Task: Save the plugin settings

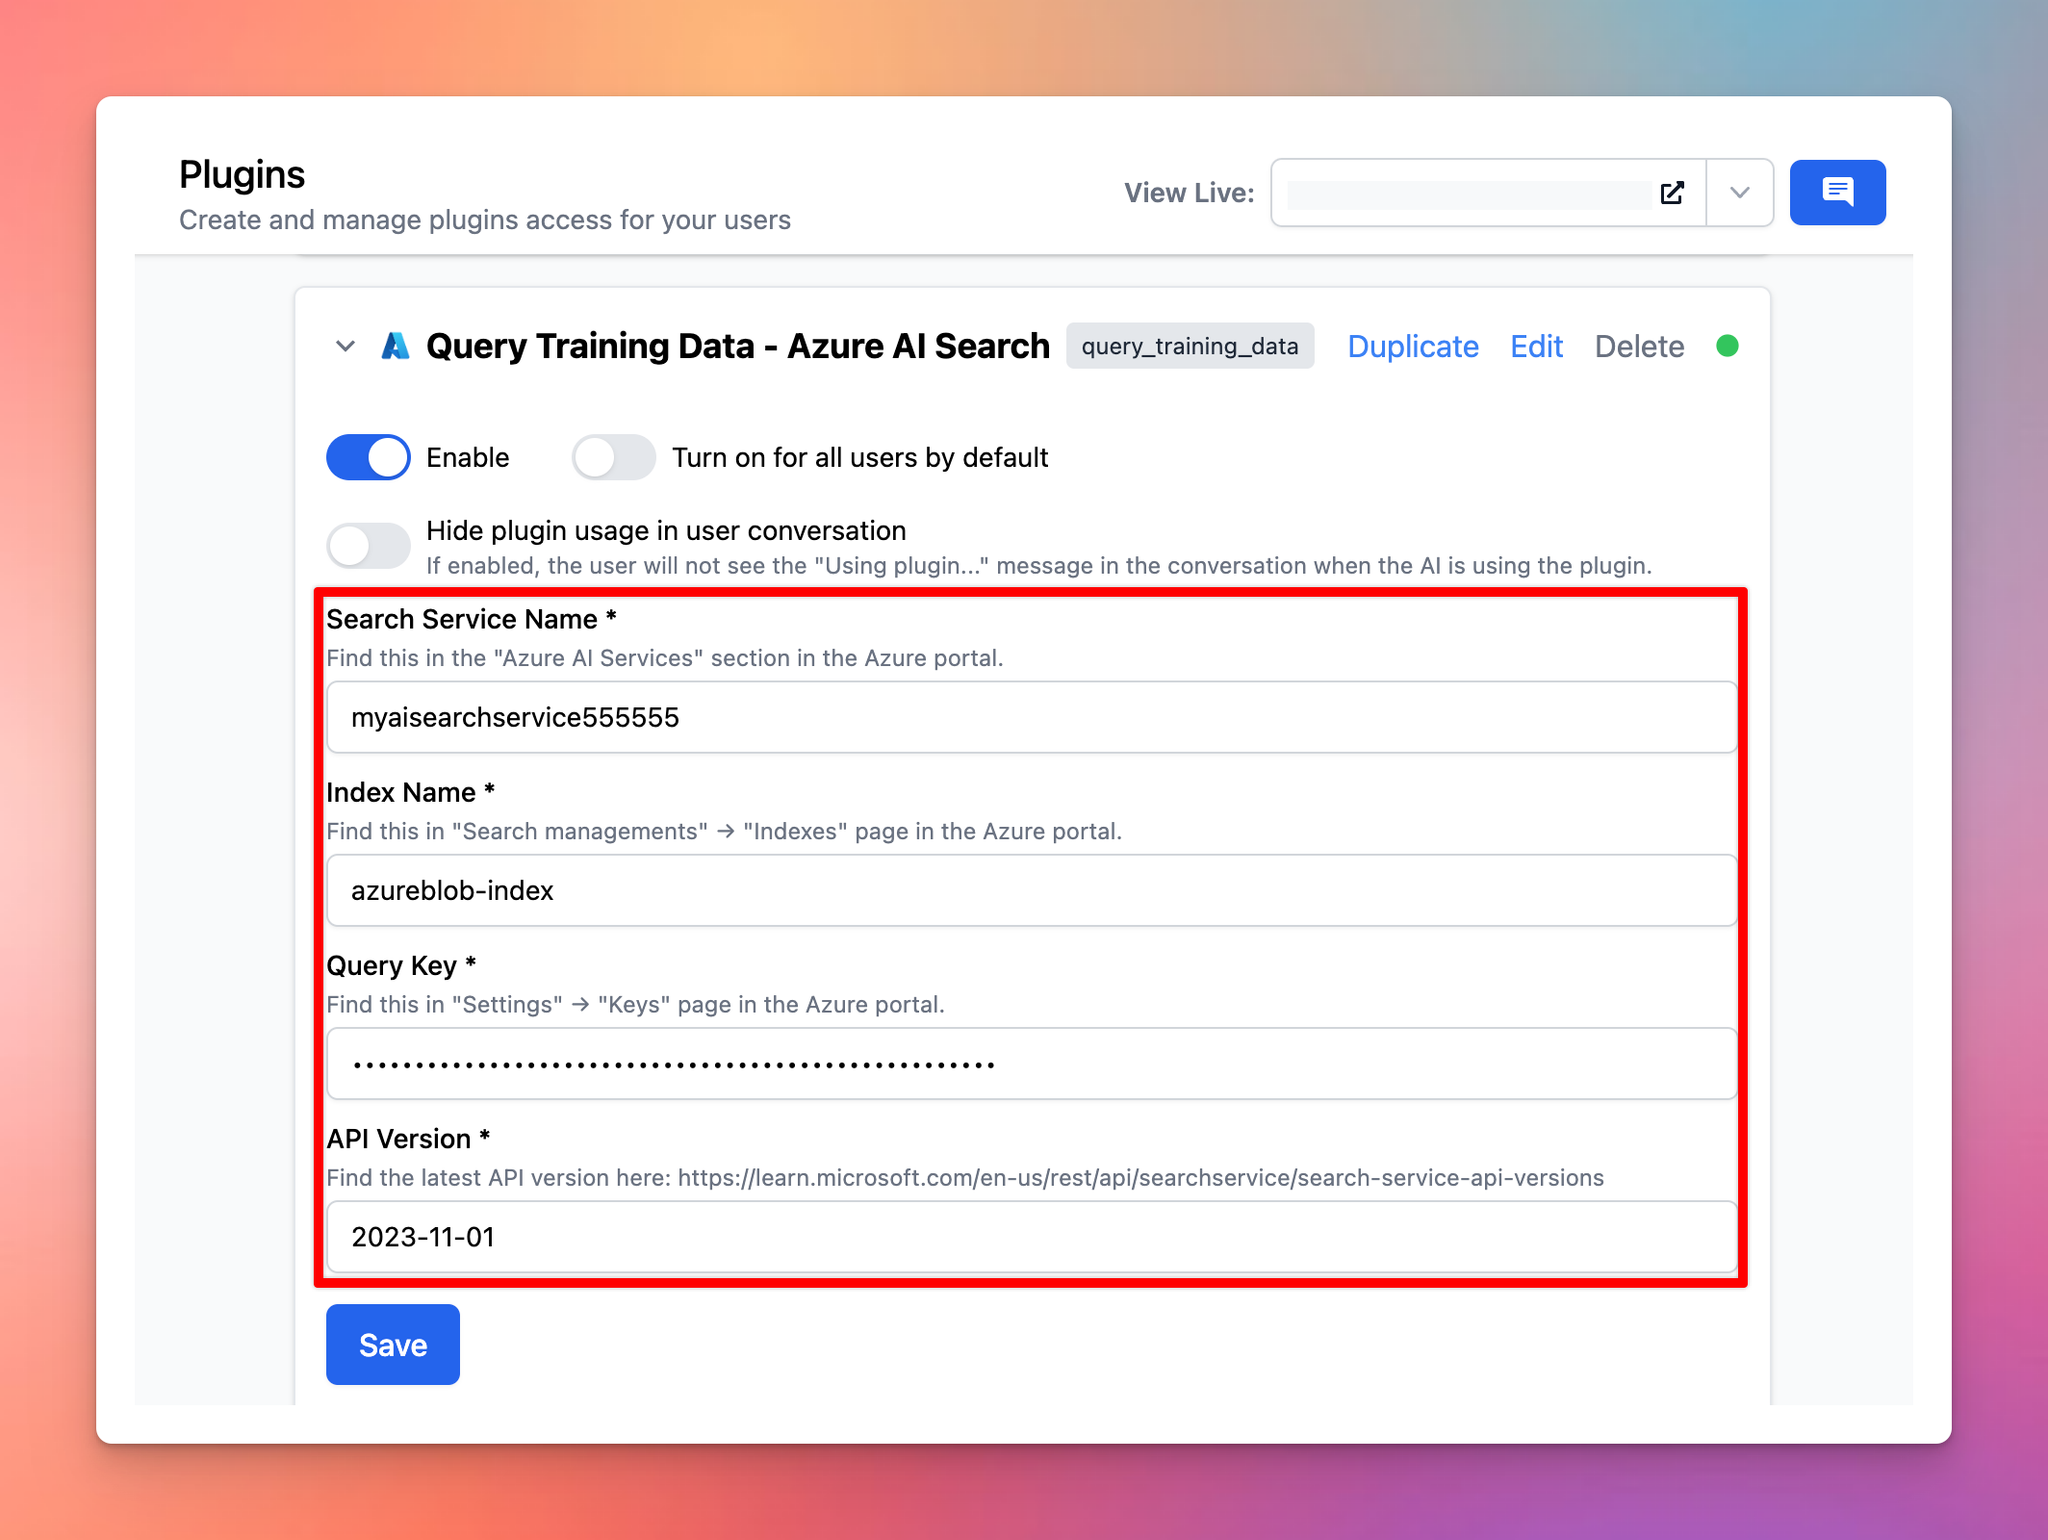Action: point(393,1344)
